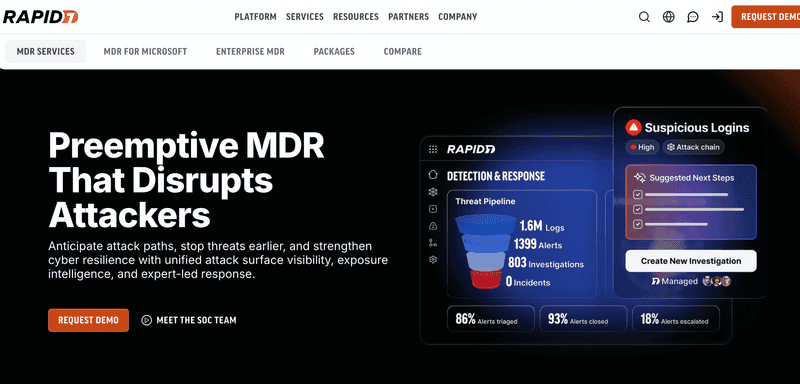The width and height of the screenshot is (800, 384).
Task: Click the branch nodes icon in dashboard sidebar
Action: [x=433, y=242]
